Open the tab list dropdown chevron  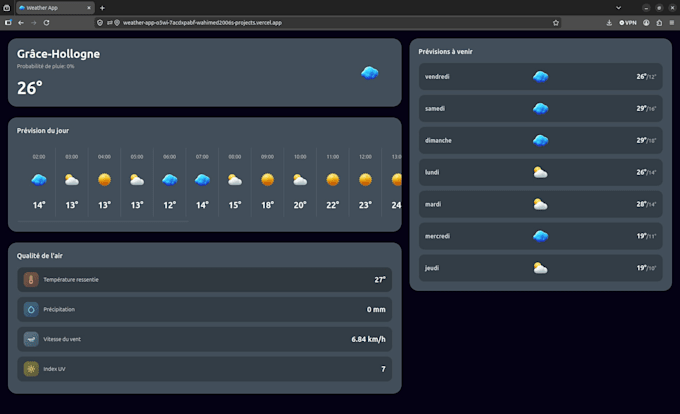pos(618,8)
